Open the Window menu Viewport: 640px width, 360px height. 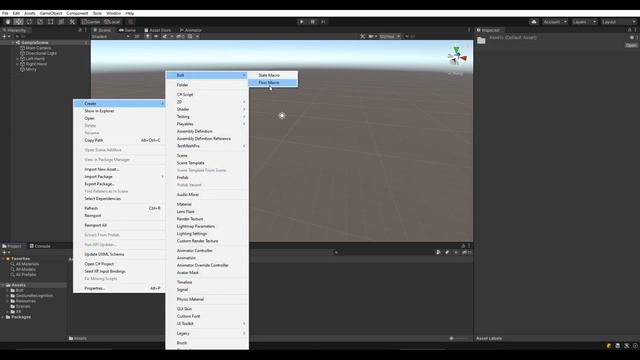pyautogui.click(x=113, y=13)
